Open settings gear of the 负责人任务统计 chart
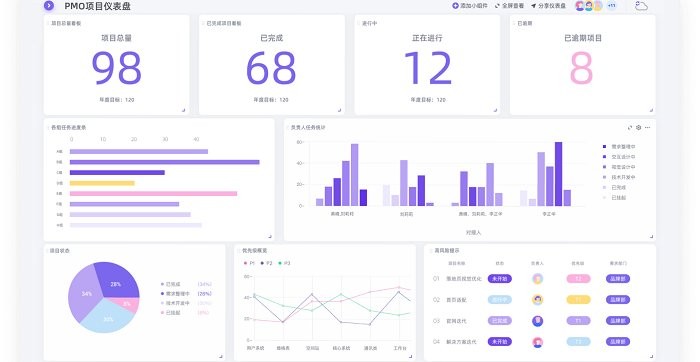Image resolution: width=700 pixels, height=362 pixels. pyautogui.click(x=638, y=128)
